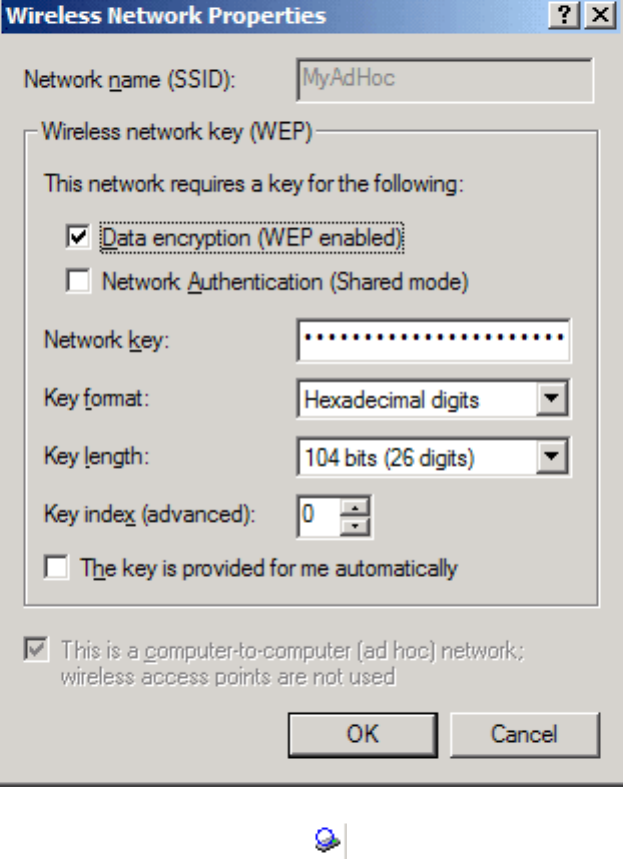This screenshot has width=623, height=859.
Task: Decrease the Key index value
Action: click(356, 524)
